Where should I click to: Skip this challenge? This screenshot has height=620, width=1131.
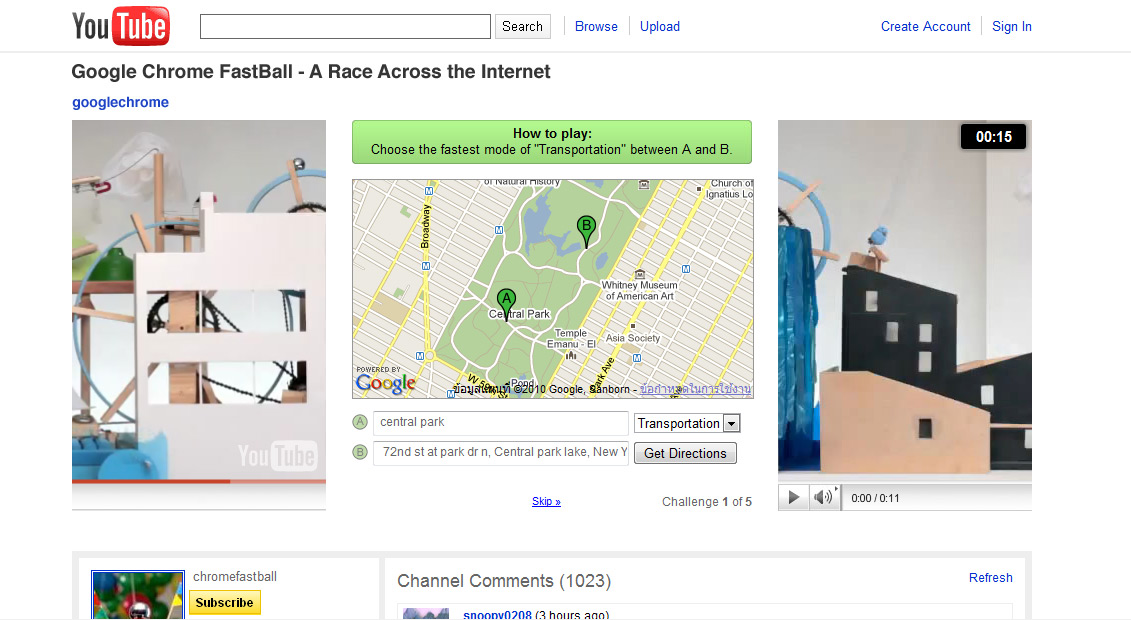(x=546, y=502)
